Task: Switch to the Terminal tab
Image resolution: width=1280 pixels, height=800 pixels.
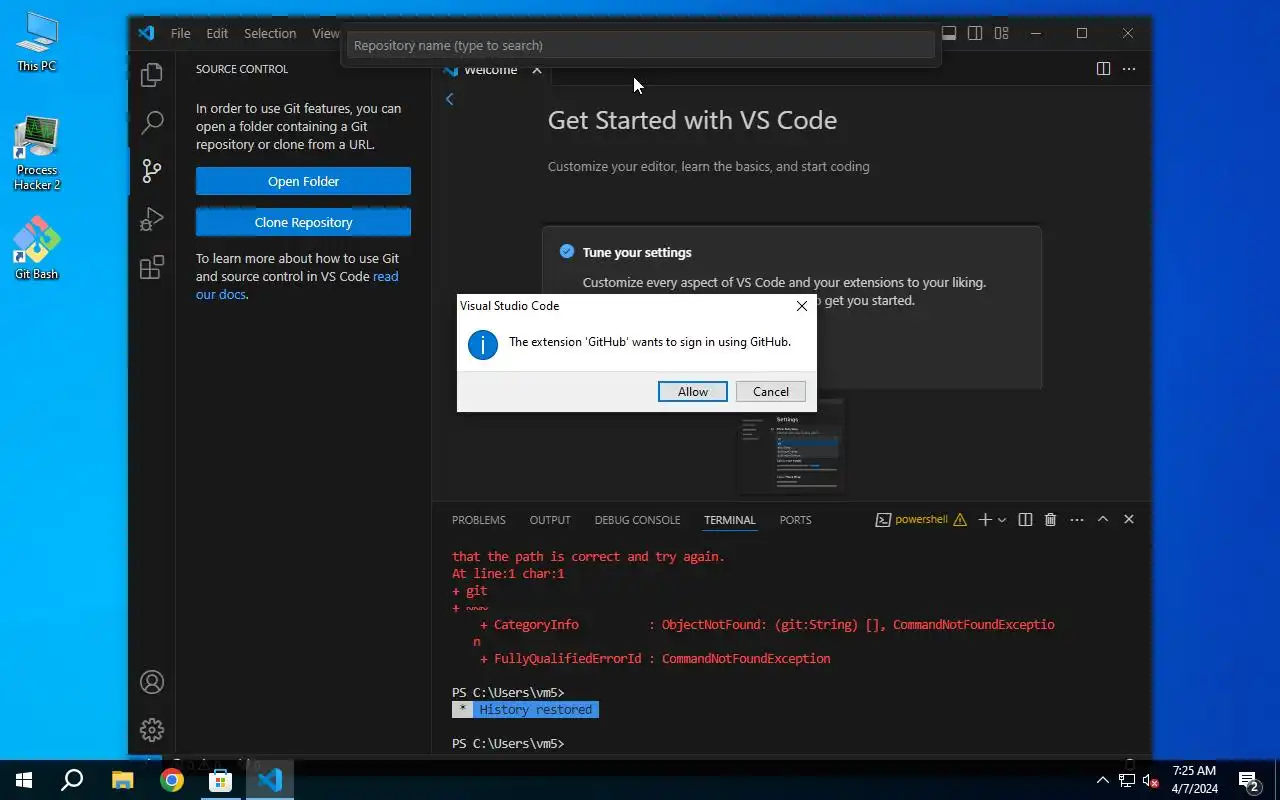Action: point(729,520)
